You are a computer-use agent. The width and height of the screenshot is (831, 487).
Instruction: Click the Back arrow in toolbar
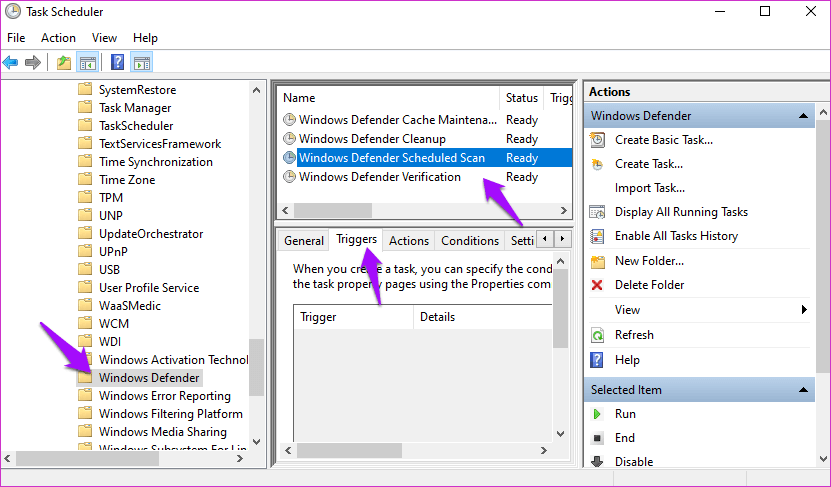click(x=11, y=63)
